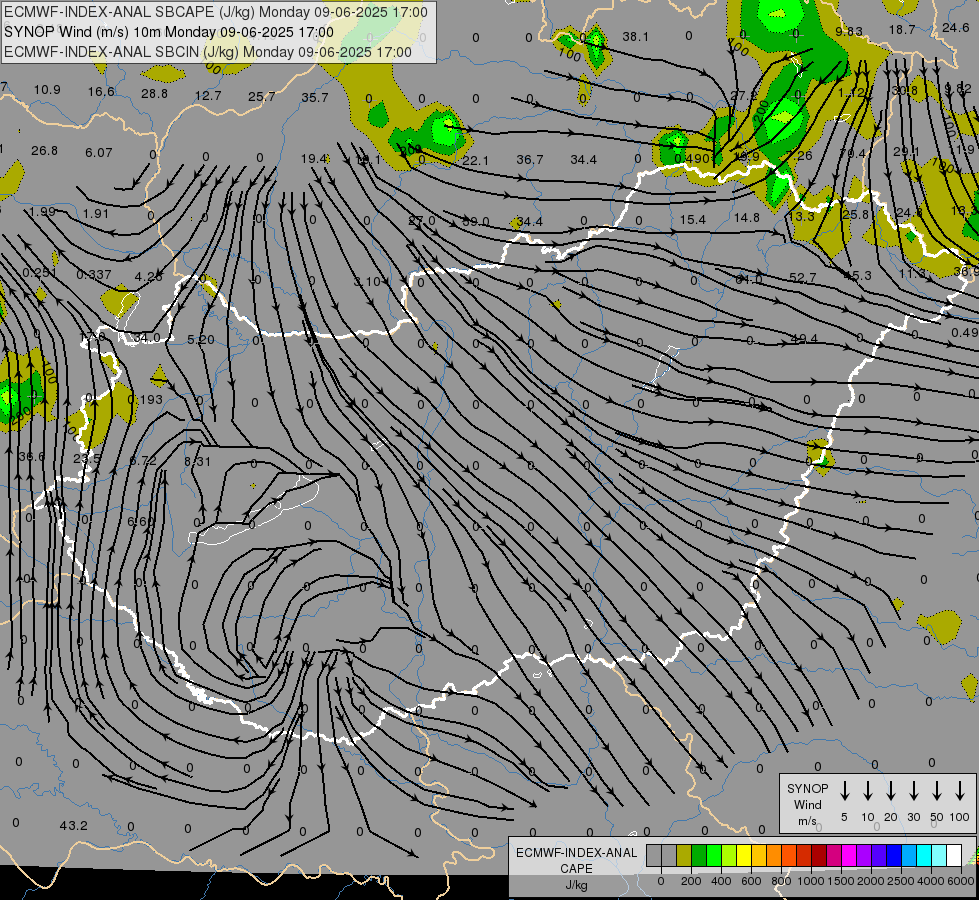Click the '2500' tick label on CAPE scale
979x900 pixels.
coord(900,881)
